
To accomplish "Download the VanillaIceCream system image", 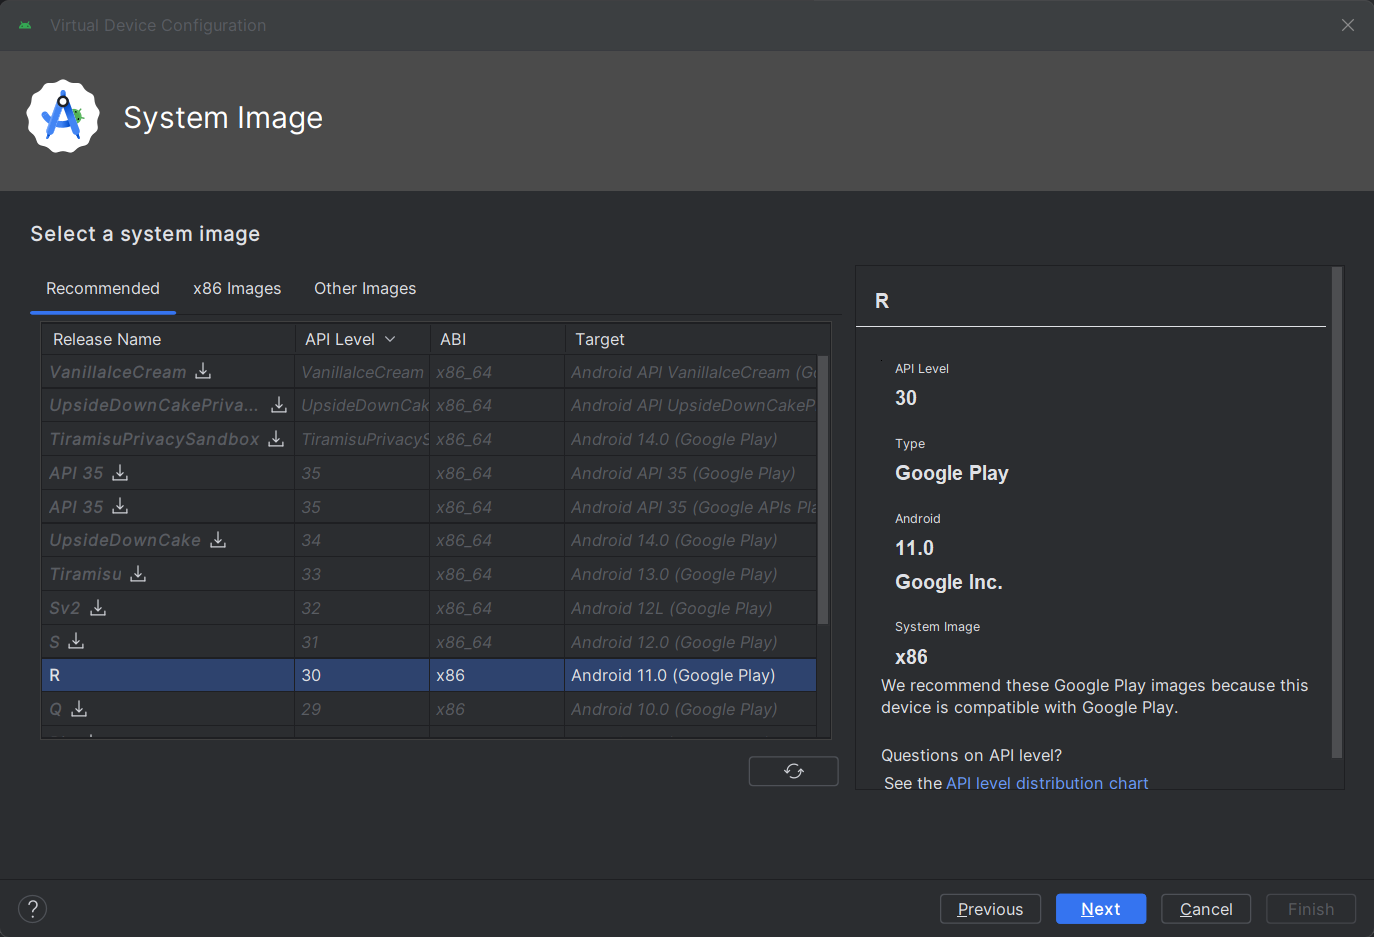I will (x=203, y=371).
